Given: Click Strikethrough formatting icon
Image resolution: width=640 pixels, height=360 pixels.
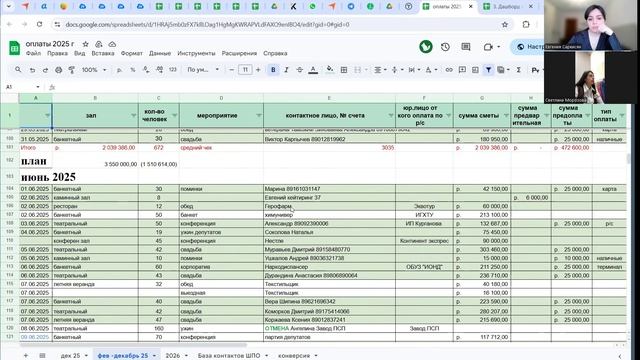Looking at the screenshot, I should pyautogui.click(x=300, y=70).
